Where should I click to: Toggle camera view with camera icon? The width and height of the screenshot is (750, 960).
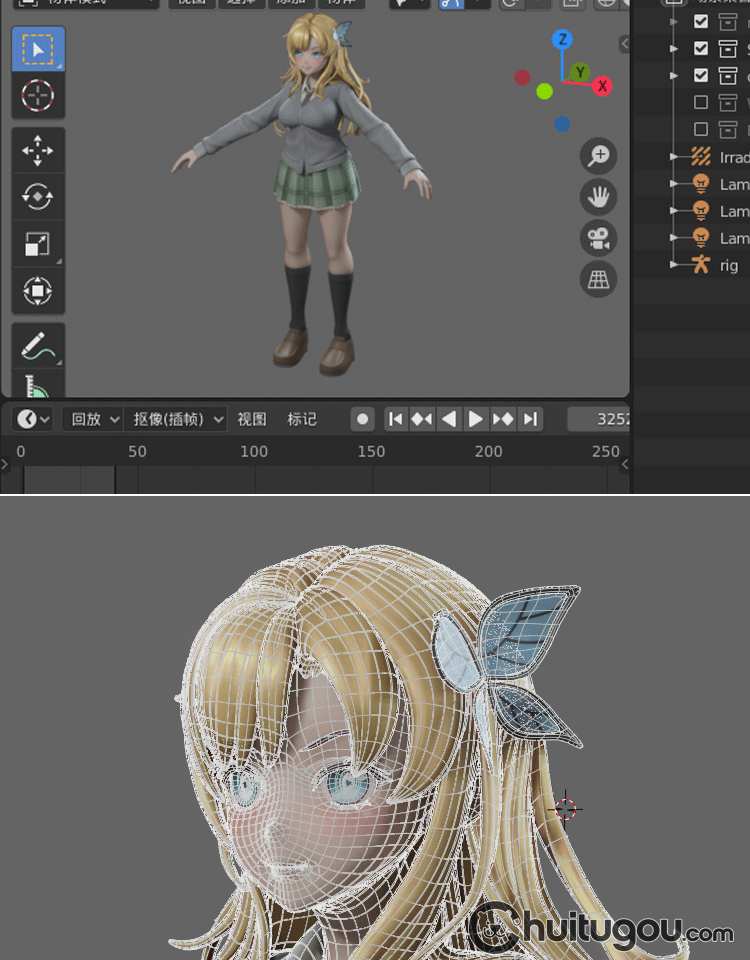point(598,238)
